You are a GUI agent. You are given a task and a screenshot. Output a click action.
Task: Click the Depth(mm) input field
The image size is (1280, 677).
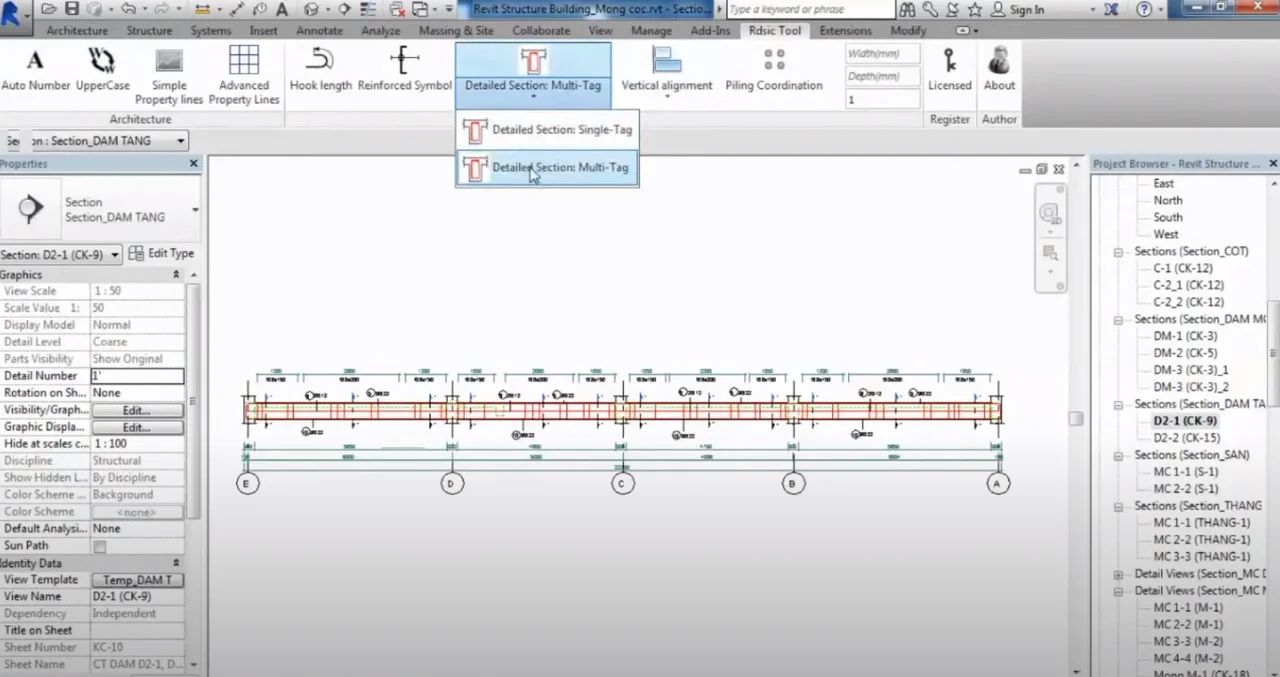coord(882,77)
